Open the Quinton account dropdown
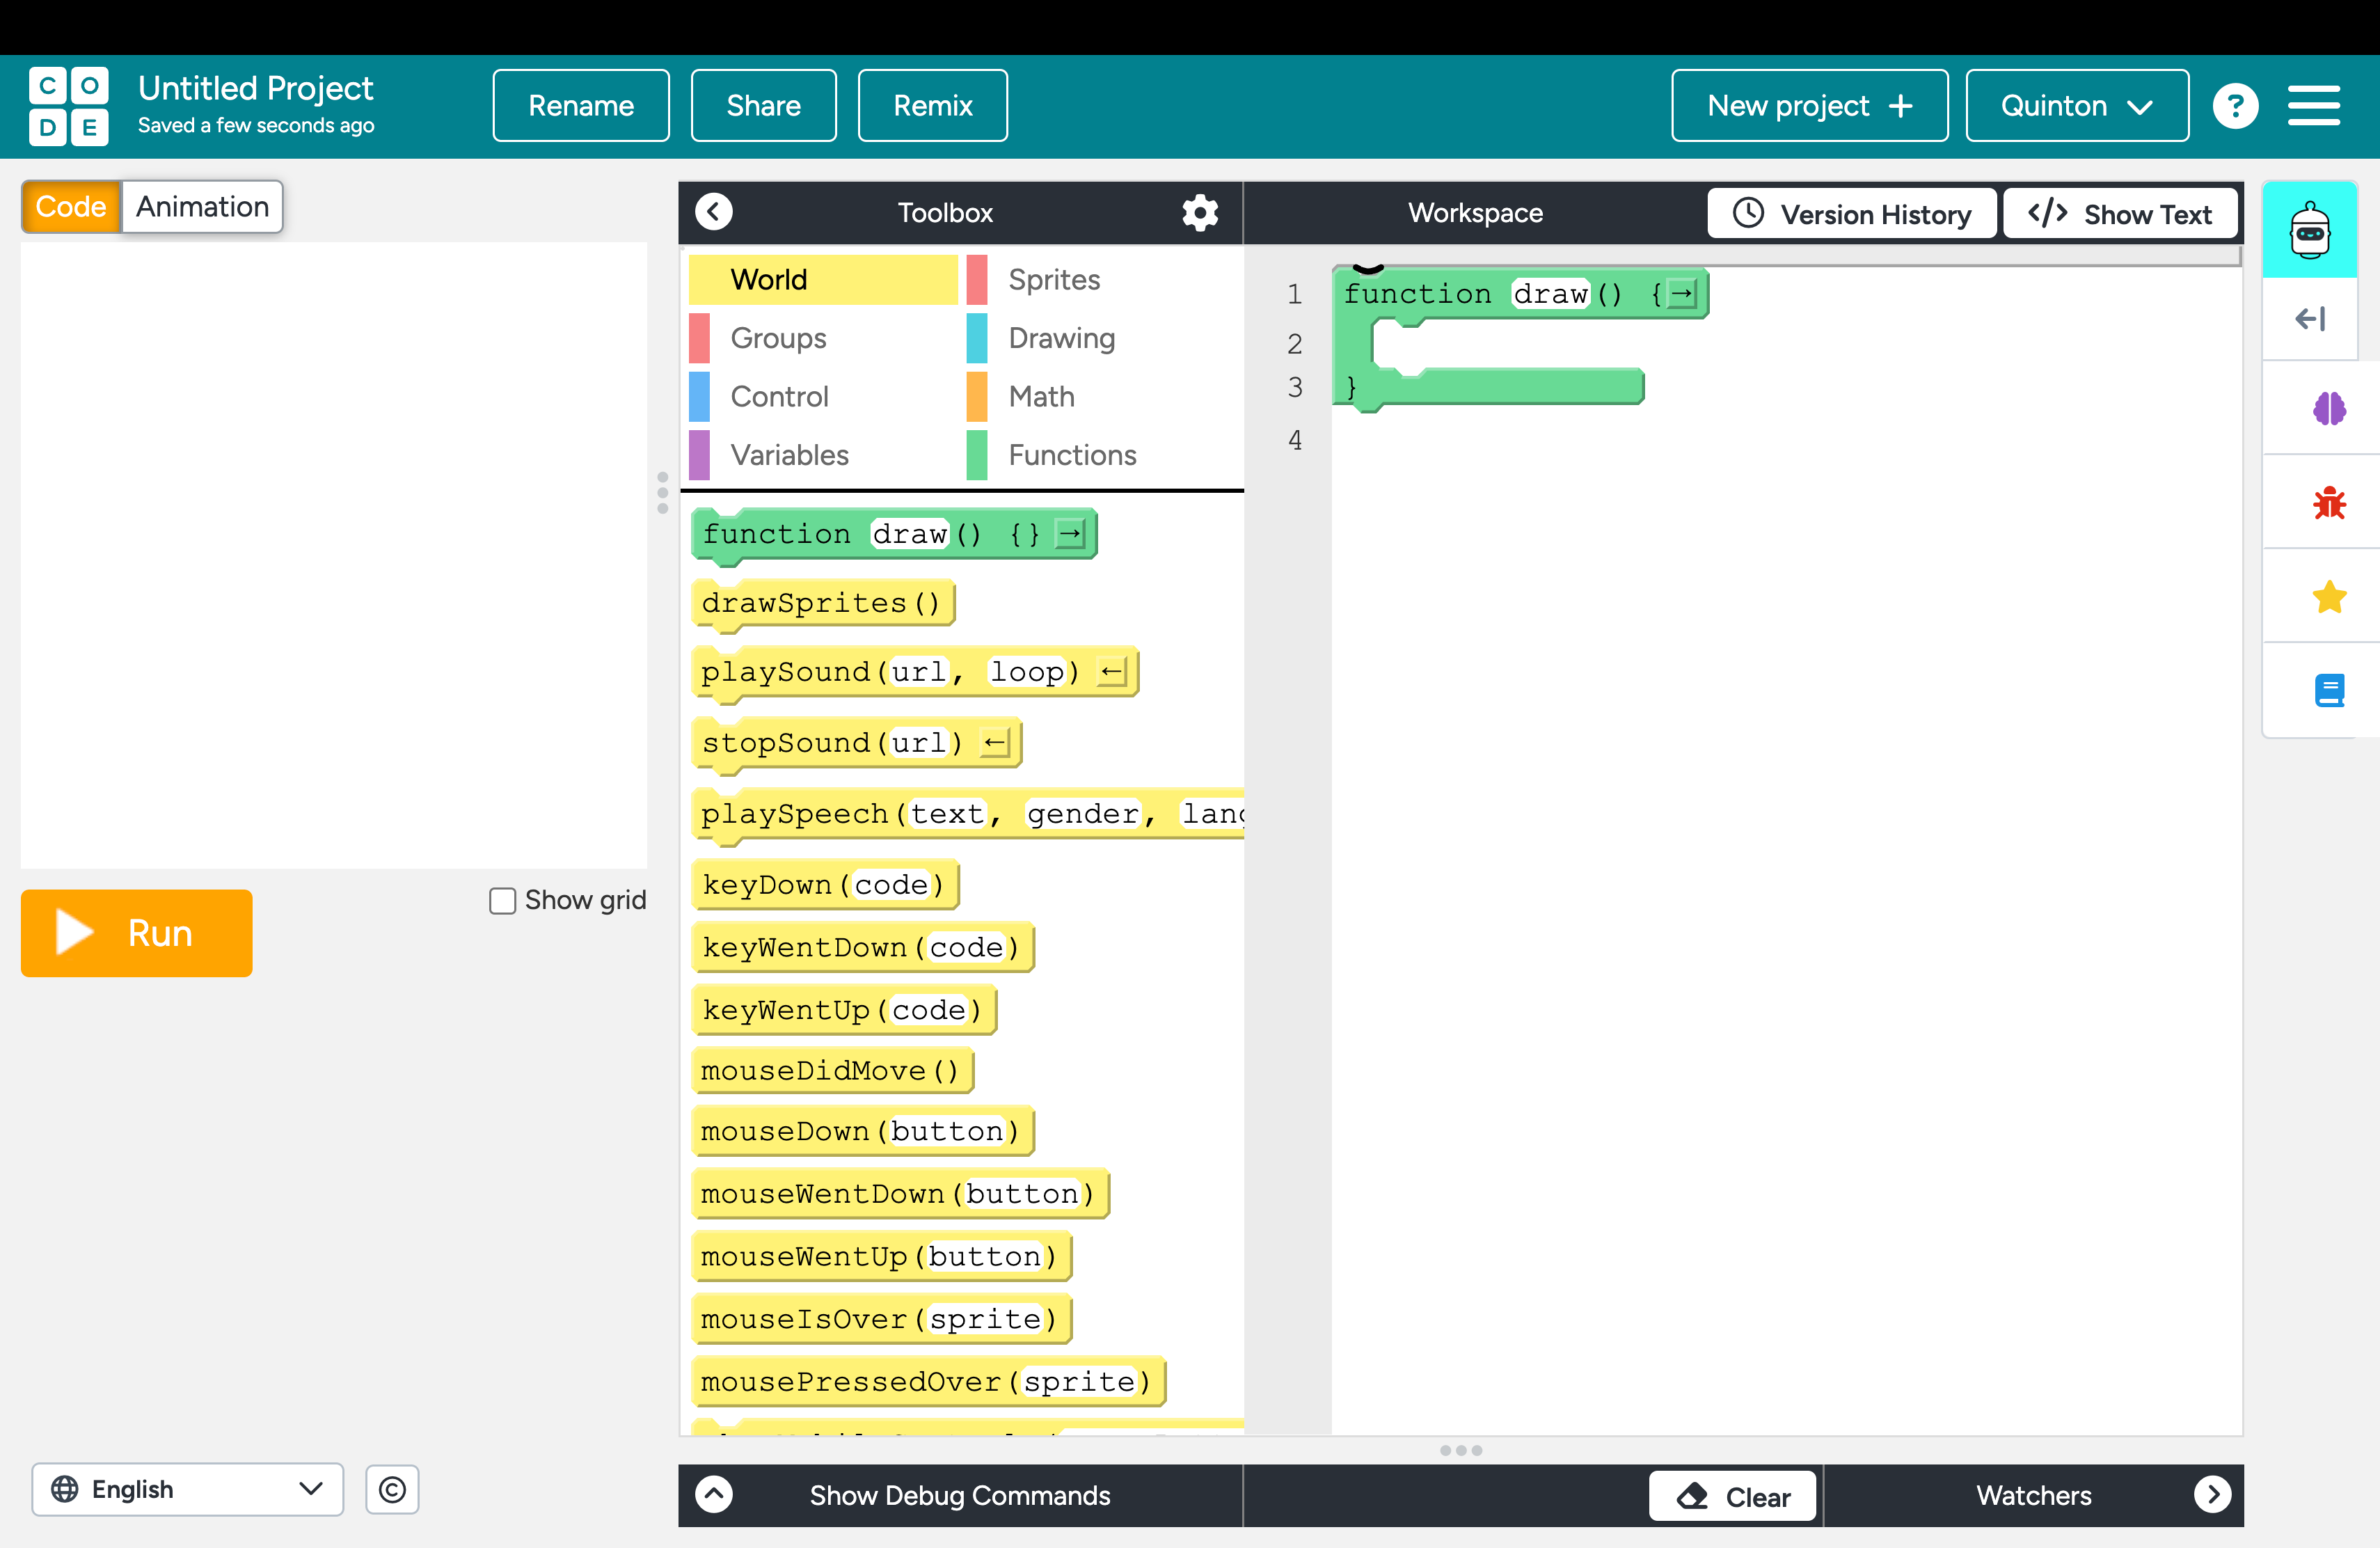The width and height of the screenshot is (2380, 1548). tap(2076, 106)
